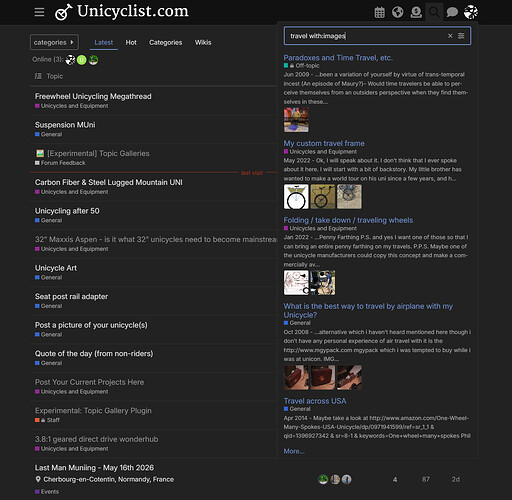Open Post Your Current Projects Here
512x500 pixels.
pos(89,382)
